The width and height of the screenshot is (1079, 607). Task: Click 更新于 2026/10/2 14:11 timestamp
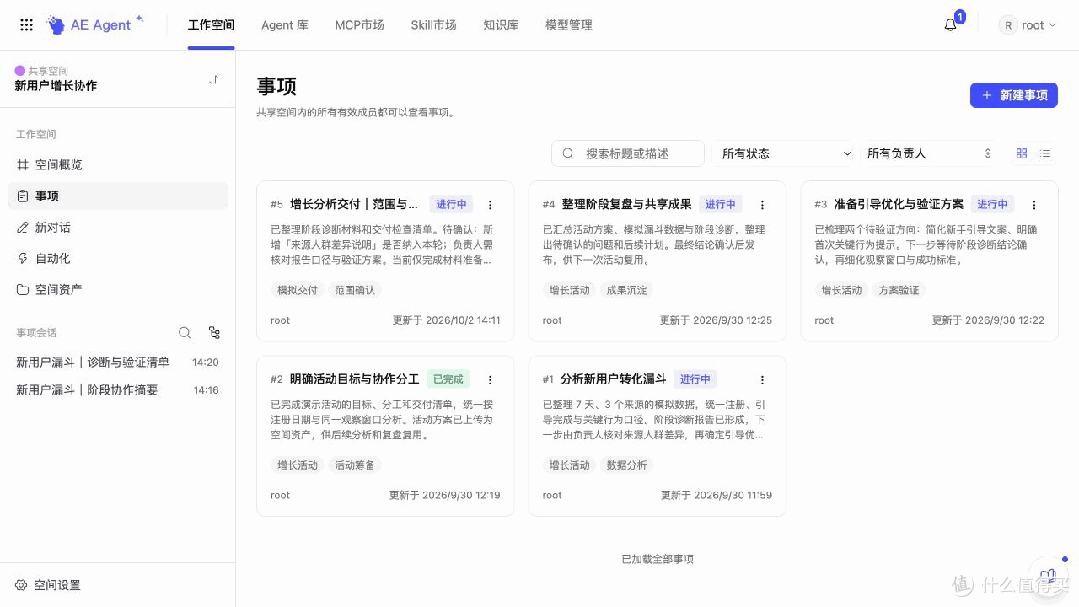point(446,321)
